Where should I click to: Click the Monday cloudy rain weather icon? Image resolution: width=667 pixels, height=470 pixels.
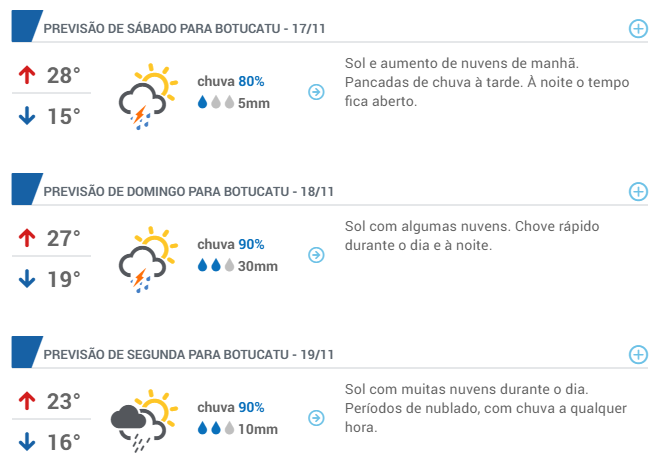click(144, 421)
